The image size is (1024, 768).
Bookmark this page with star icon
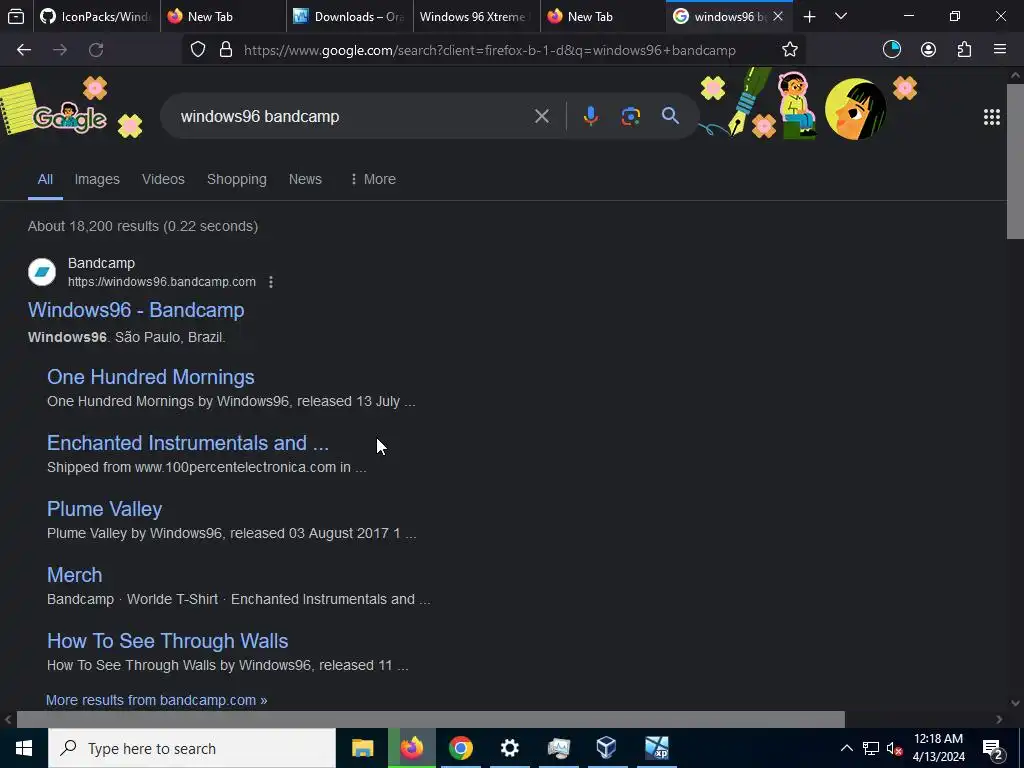790,50
